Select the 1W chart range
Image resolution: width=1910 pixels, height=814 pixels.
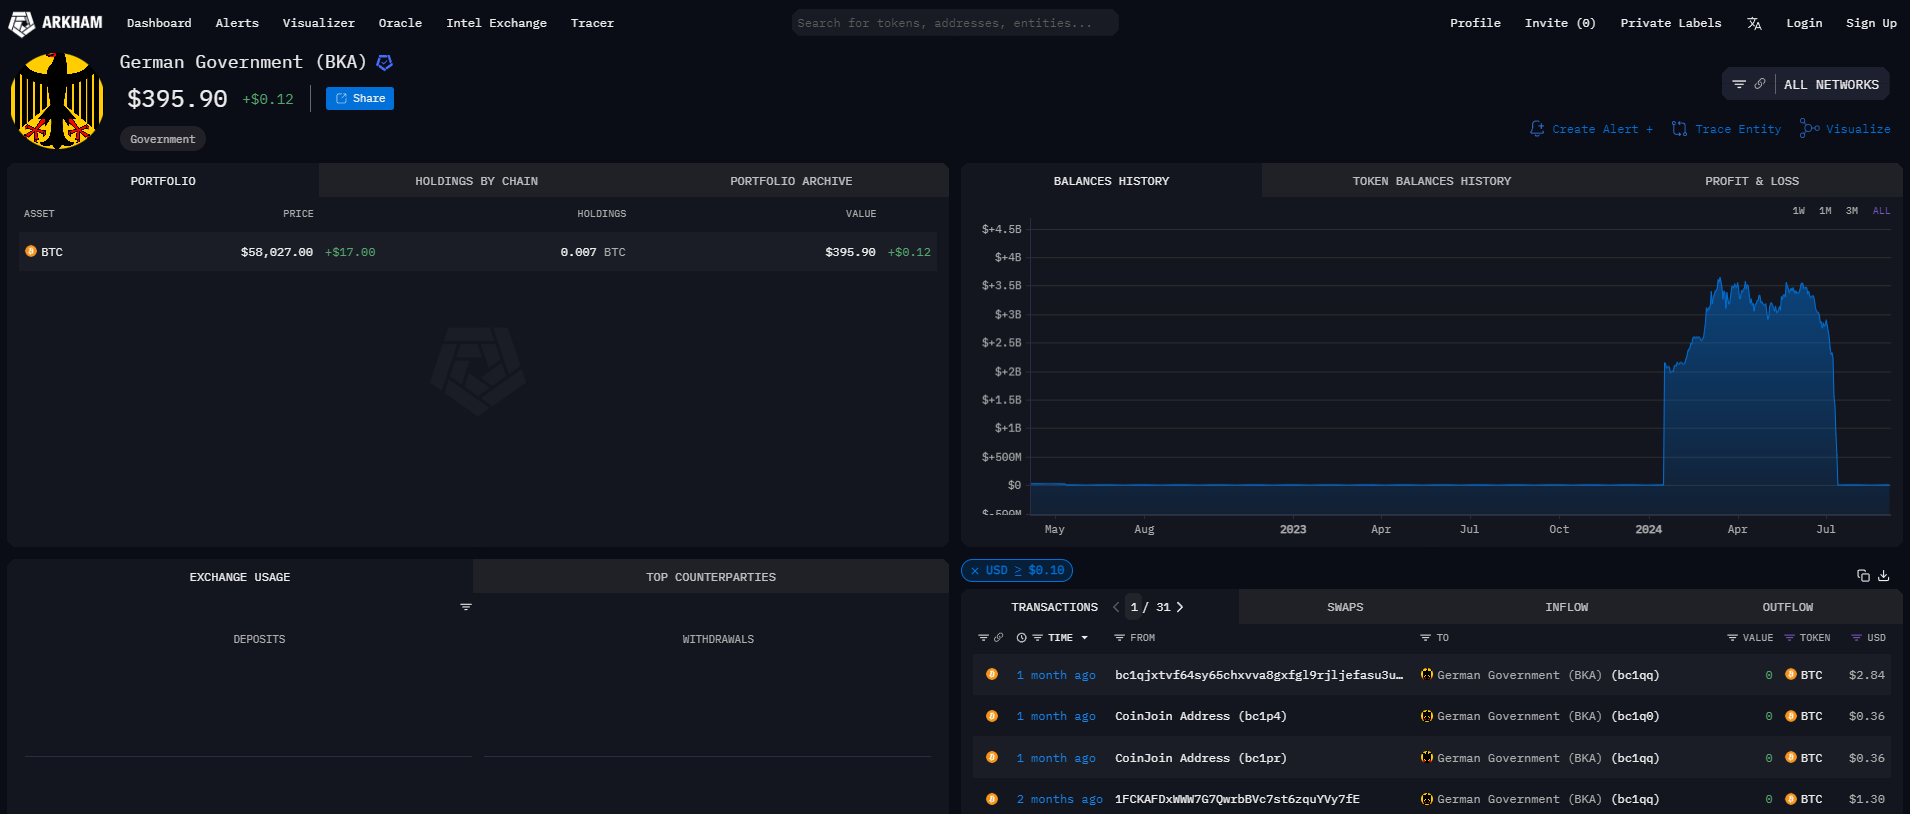pos(1799,211)
